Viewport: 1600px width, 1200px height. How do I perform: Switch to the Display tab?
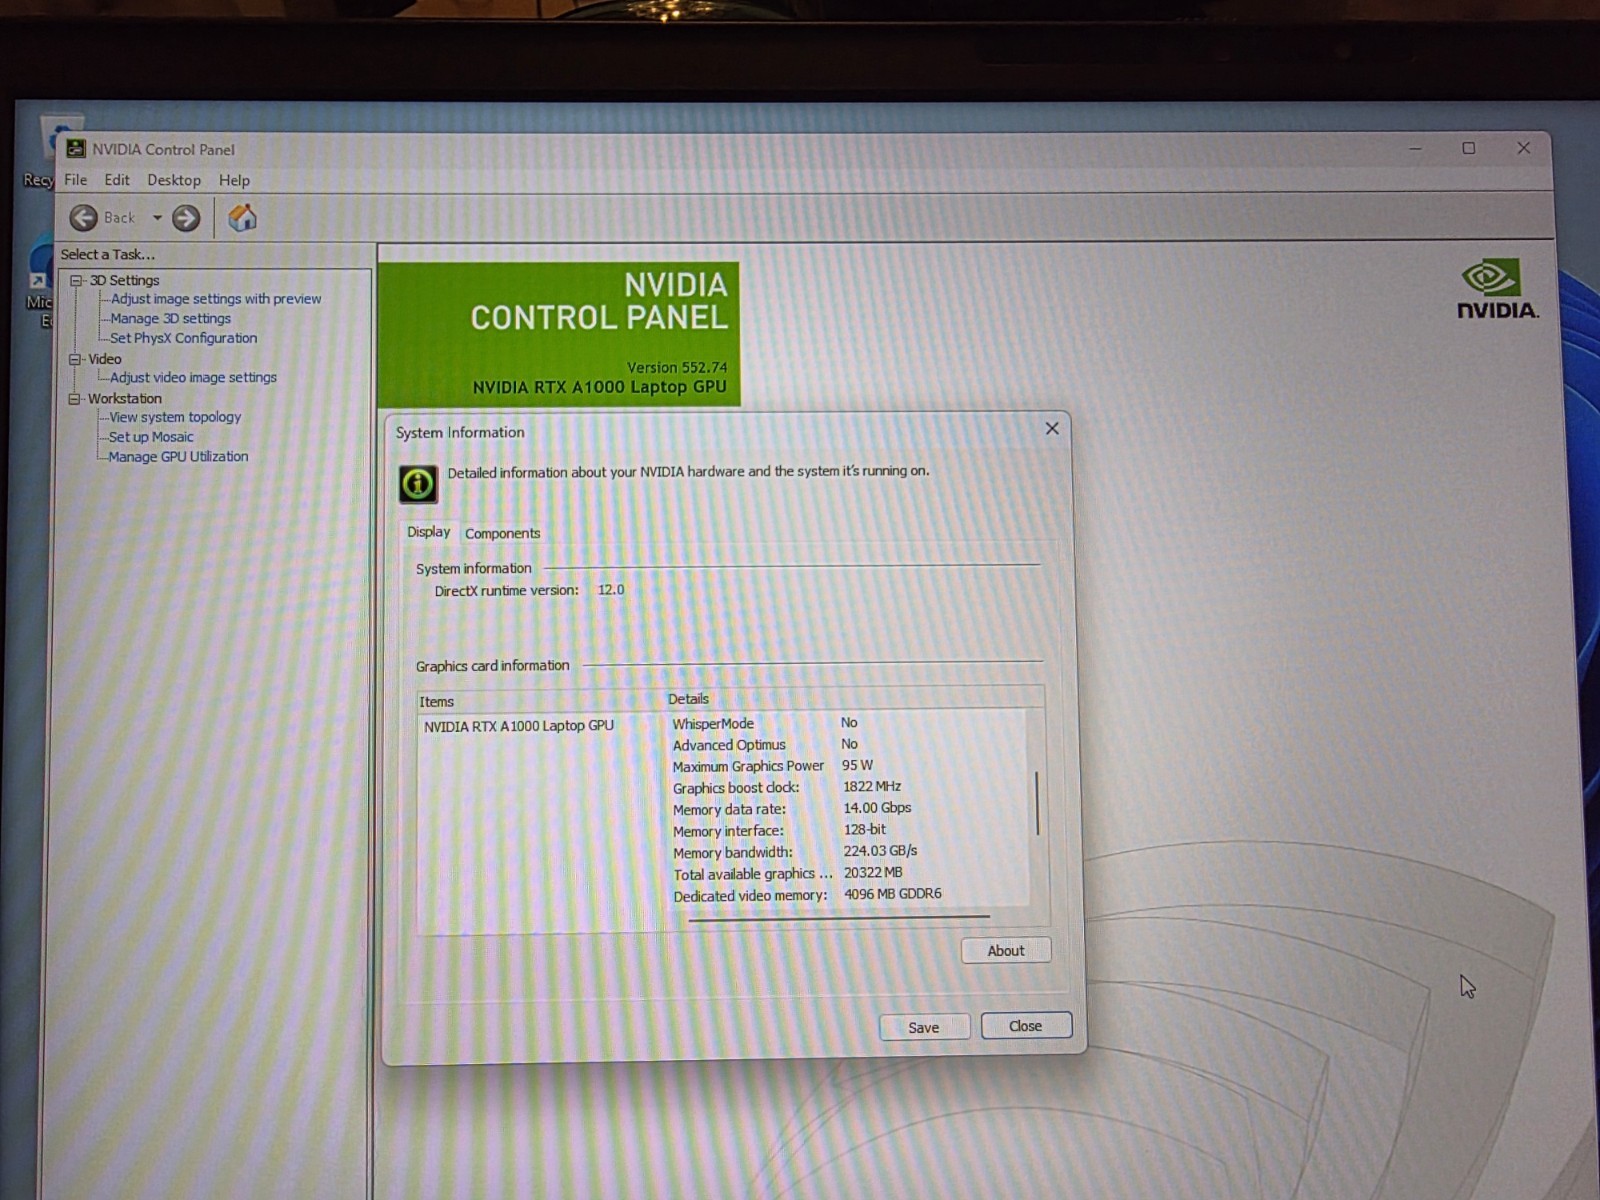[x=428, y=532]
